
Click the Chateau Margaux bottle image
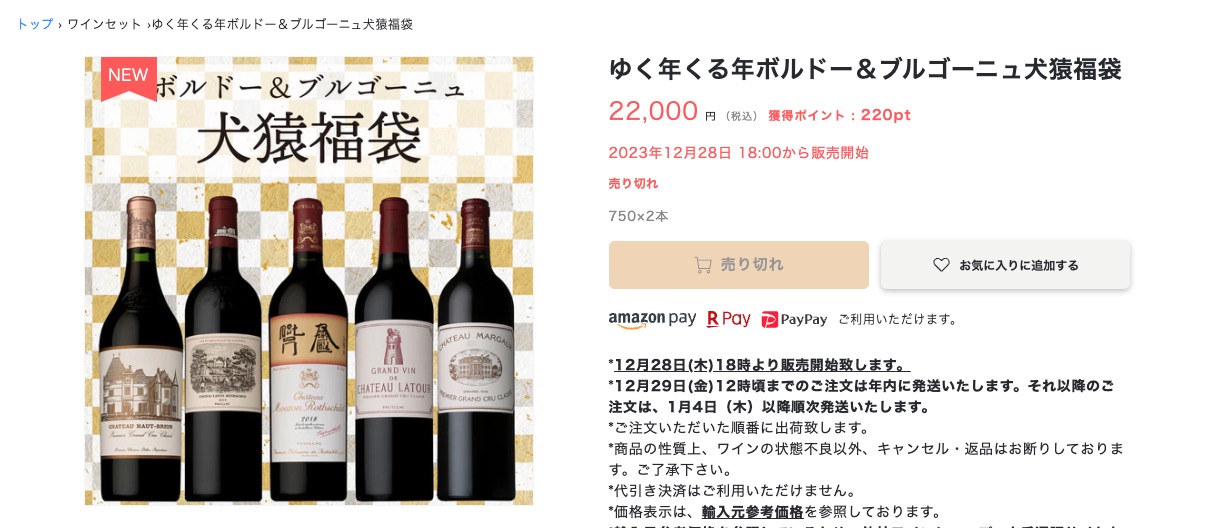[475, 350]
